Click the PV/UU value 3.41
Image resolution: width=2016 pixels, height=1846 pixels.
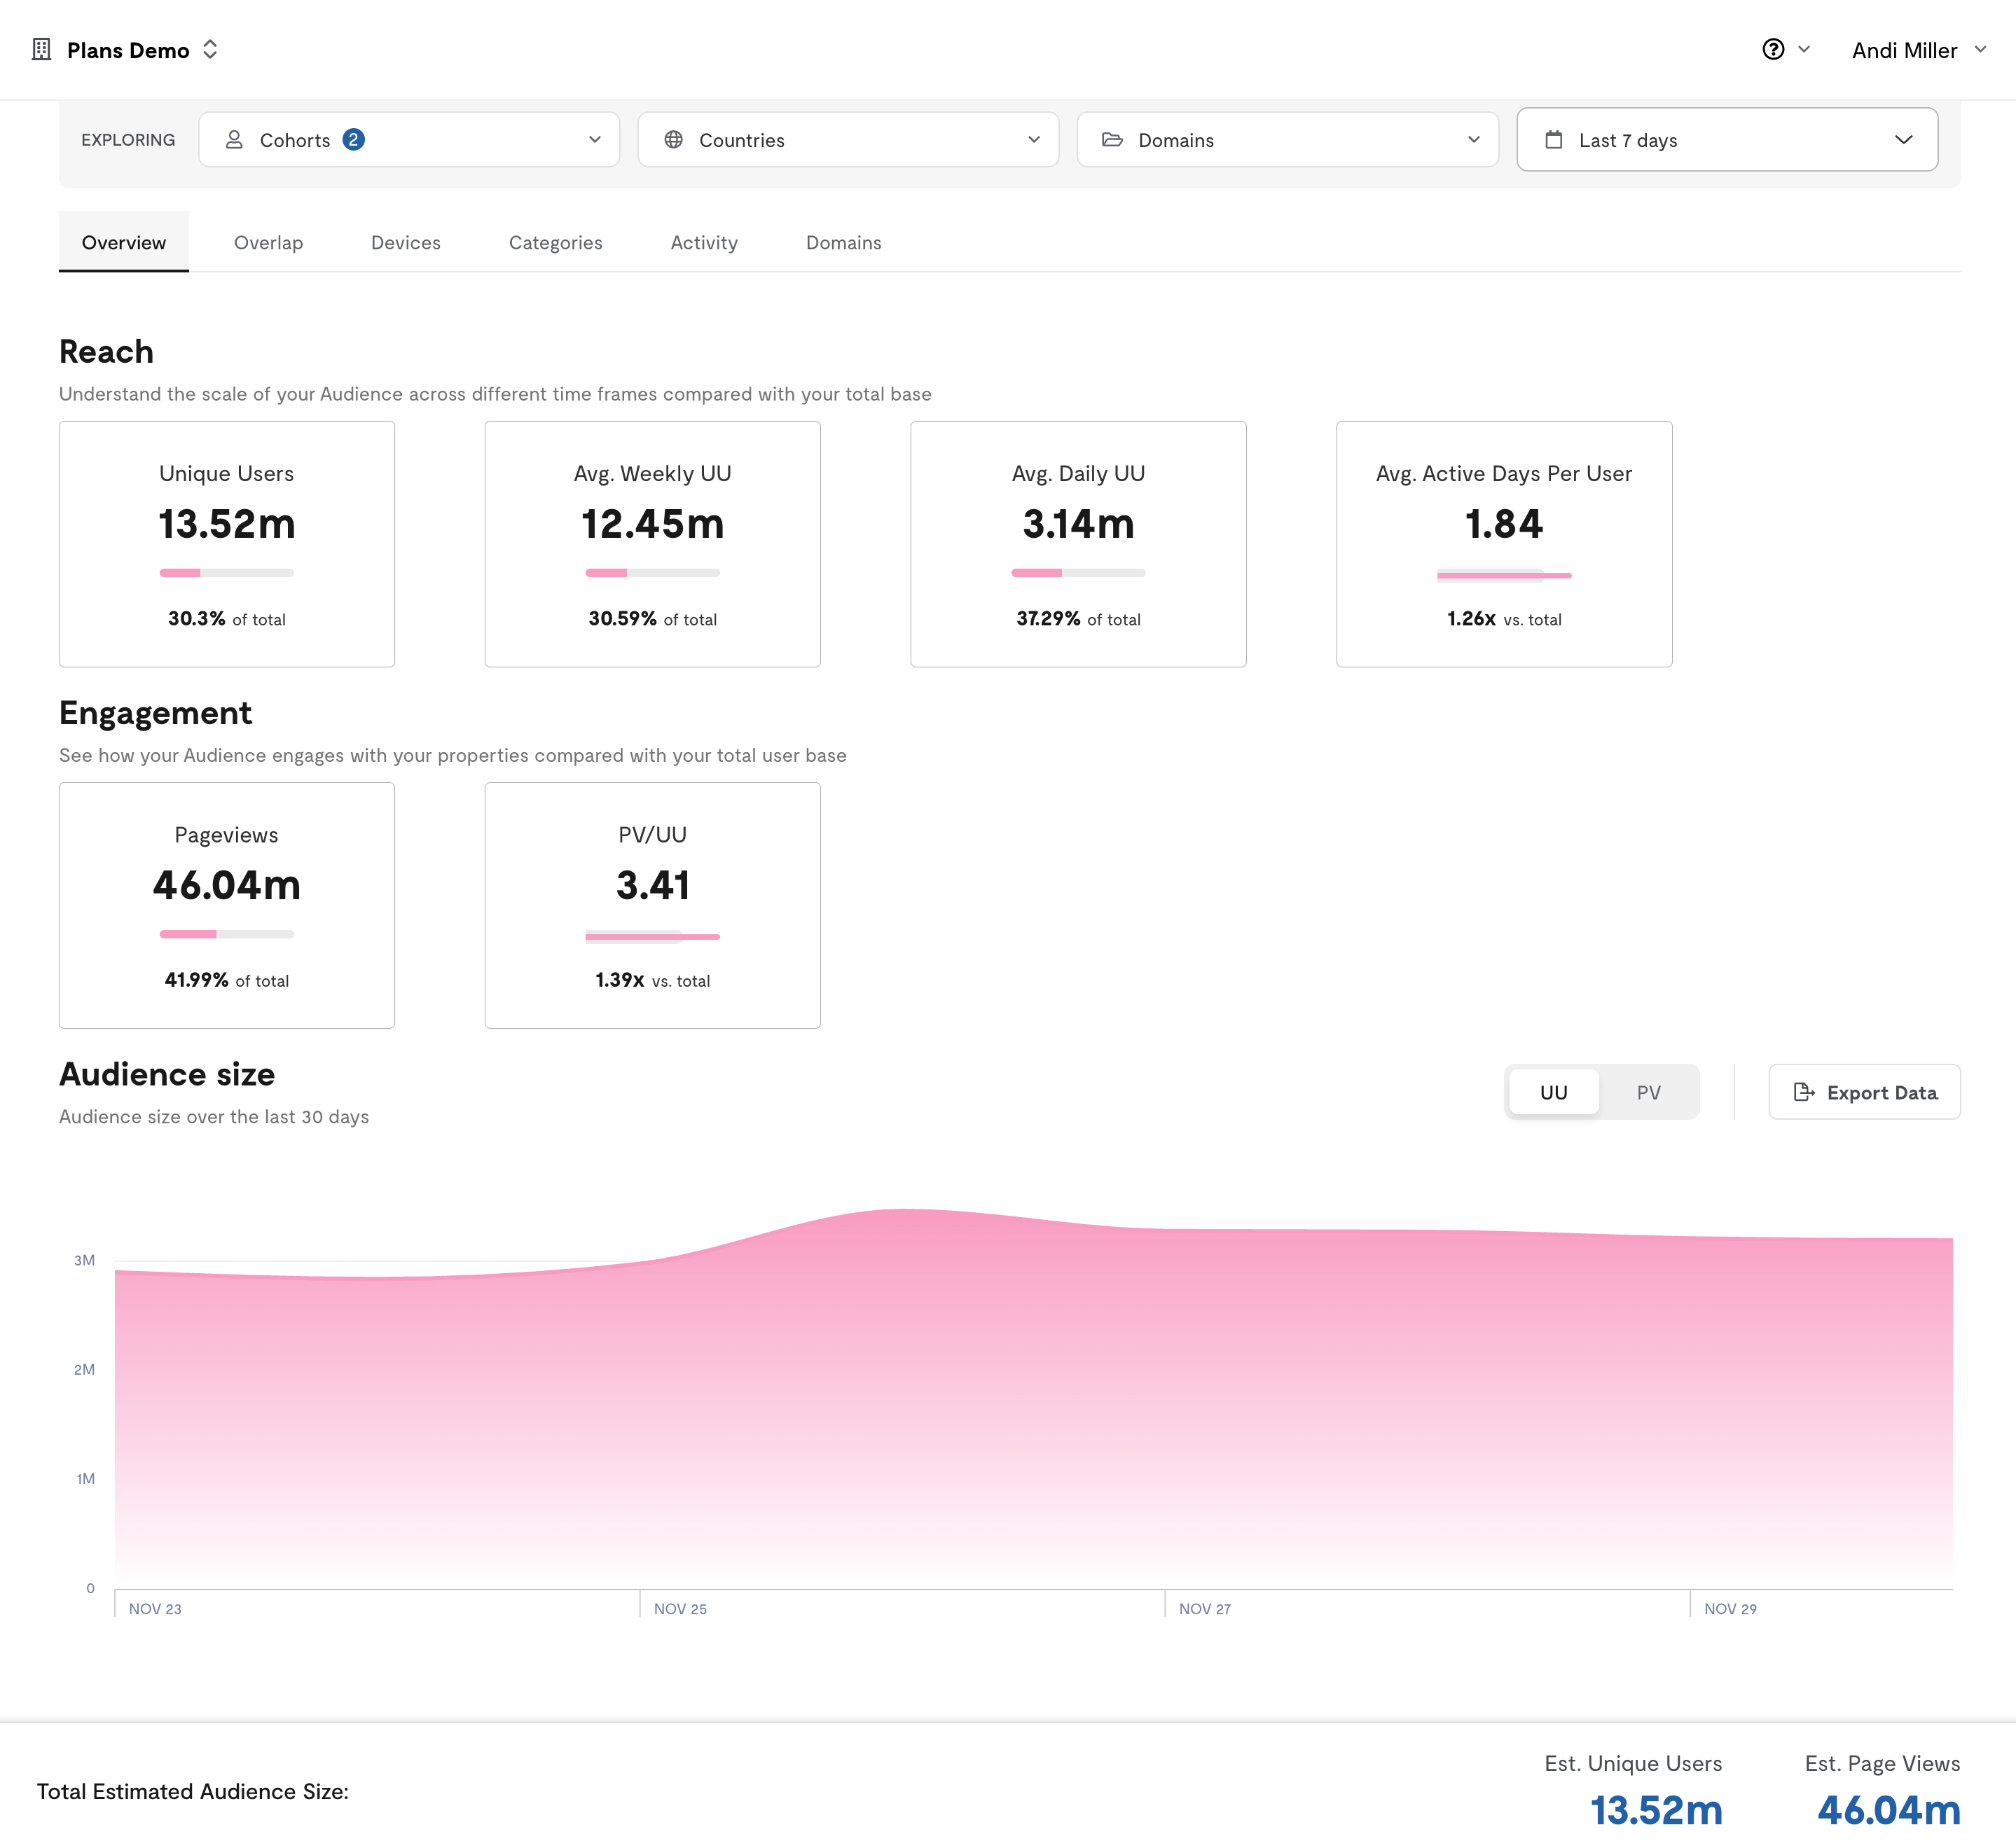(x=653, y=885)
